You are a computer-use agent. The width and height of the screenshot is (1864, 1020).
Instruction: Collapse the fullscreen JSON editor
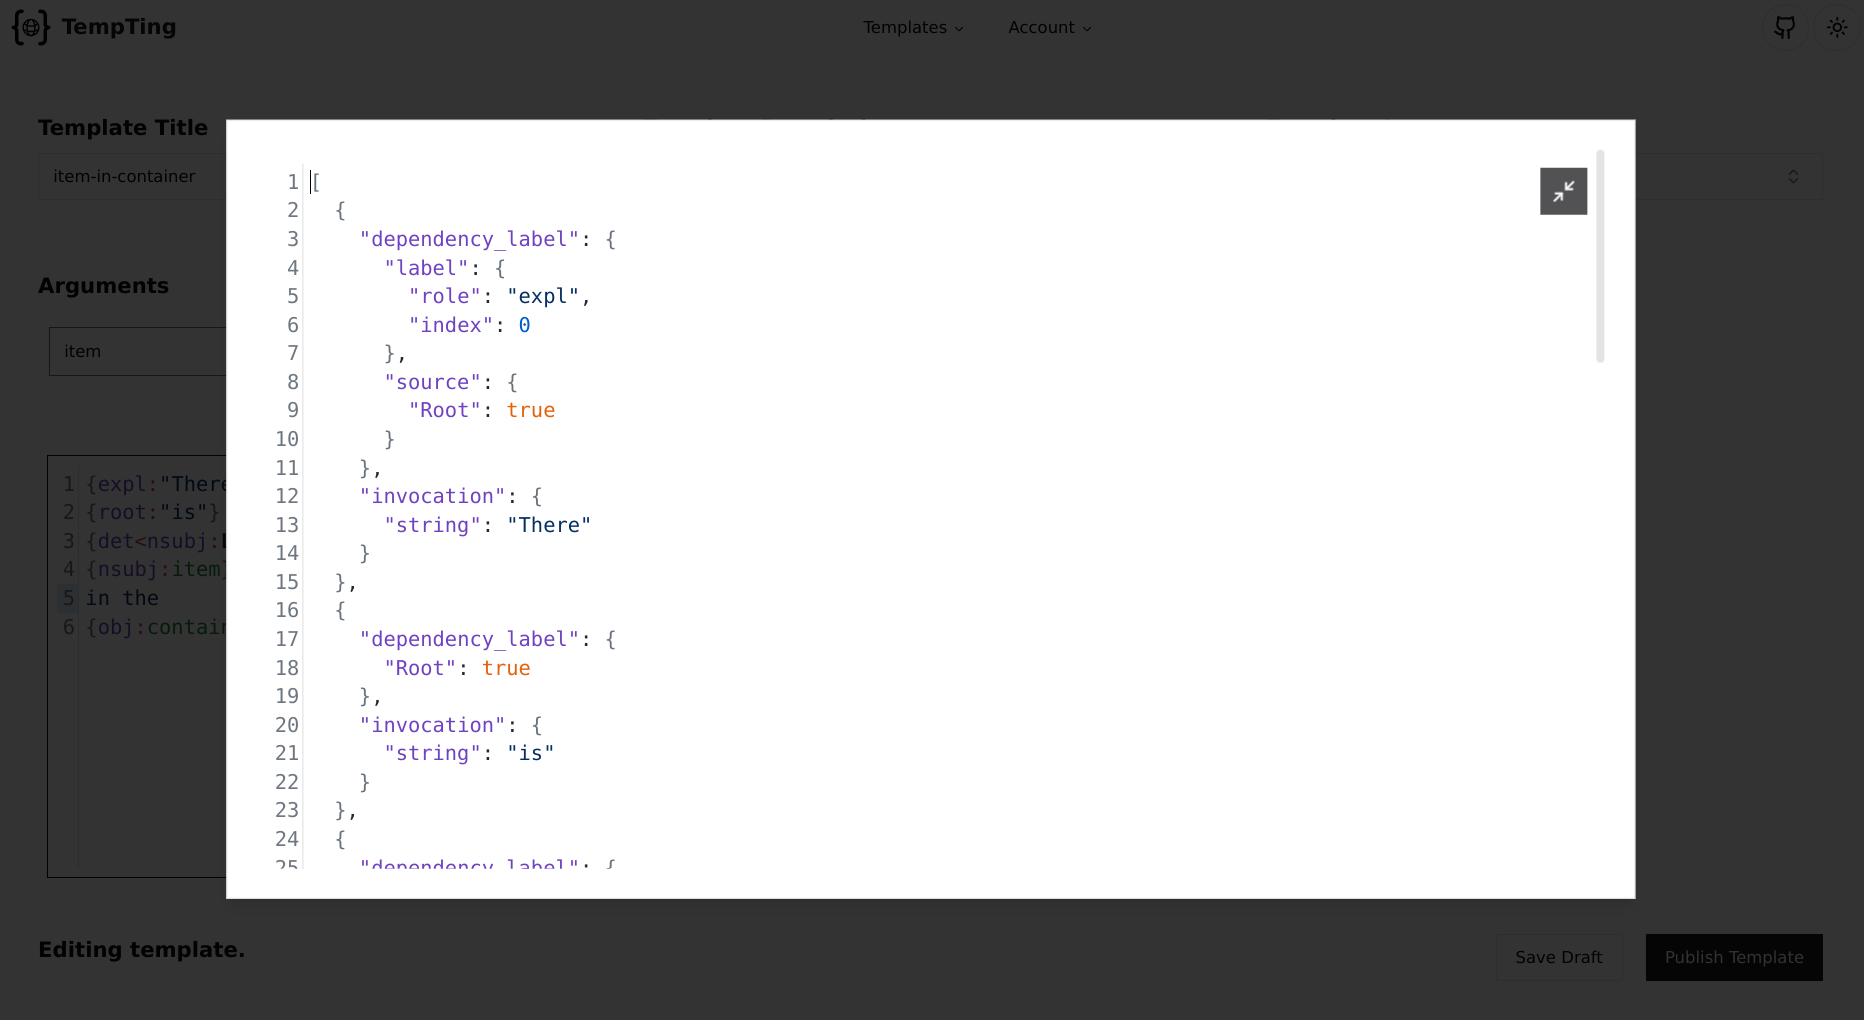1563,191
